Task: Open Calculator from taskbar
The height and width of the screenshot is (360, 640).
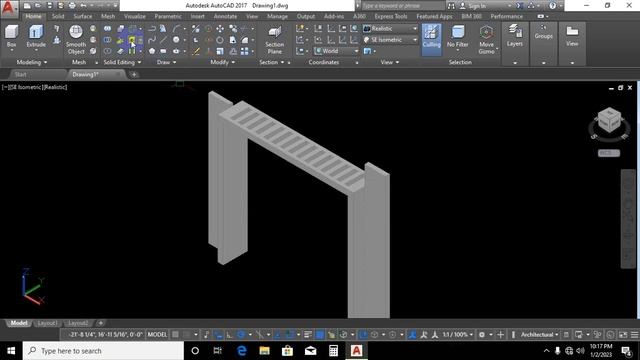Action: click(333, 351)
